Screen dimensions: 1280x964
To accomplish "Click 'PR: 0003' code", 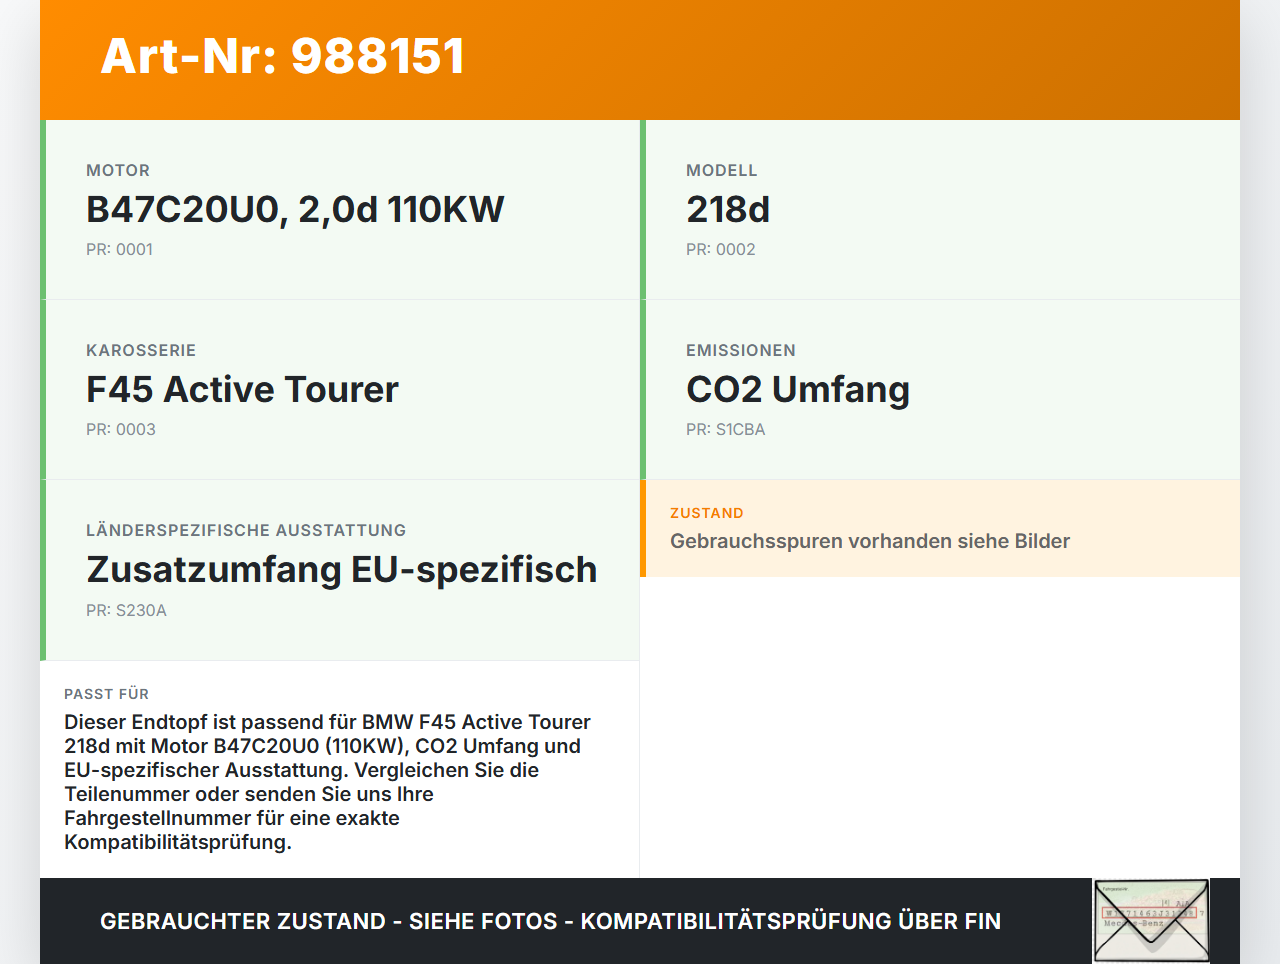I will coord(121,430).
